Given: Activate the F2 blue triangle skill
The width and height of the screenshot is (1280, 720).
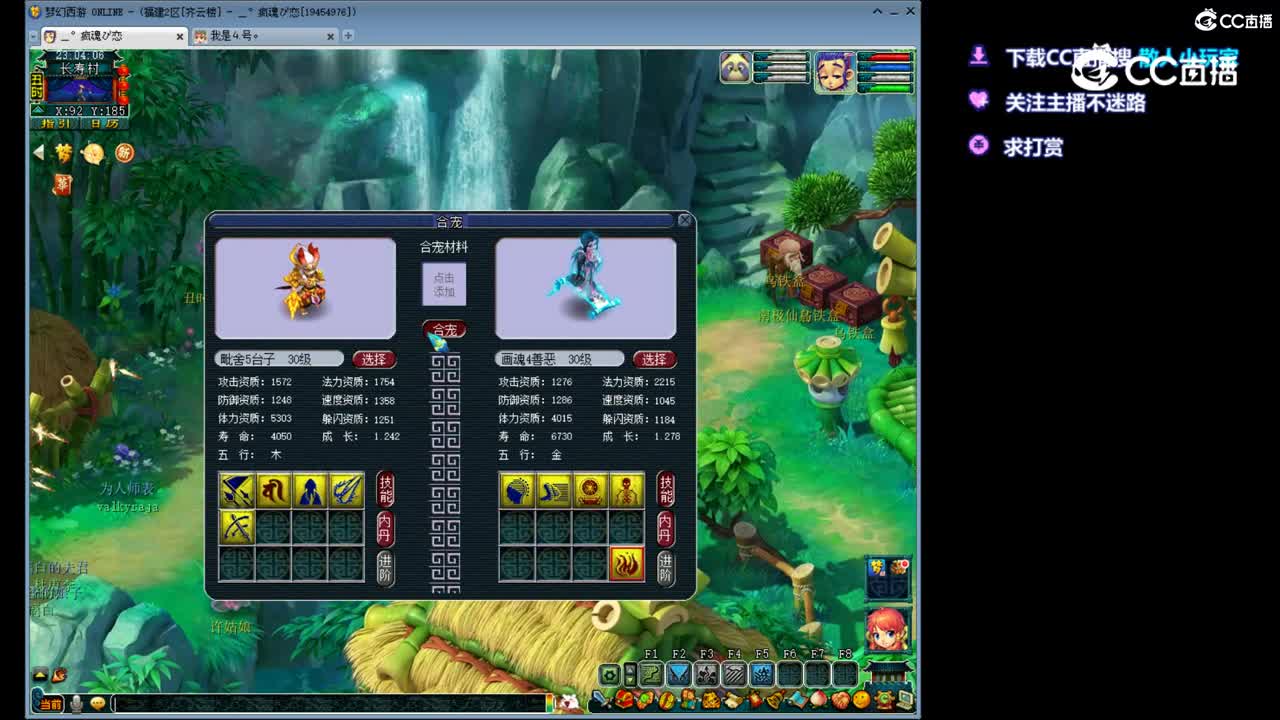Looking at the screenshot, I should coord(679,674).
